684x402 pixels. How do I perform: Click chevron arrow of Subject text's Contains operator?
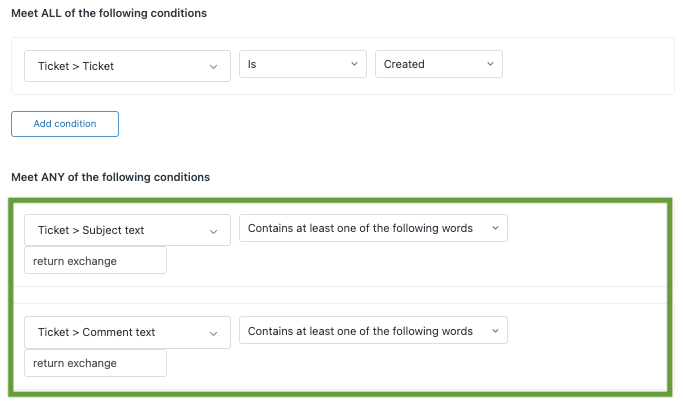click(x=495, y=228)
